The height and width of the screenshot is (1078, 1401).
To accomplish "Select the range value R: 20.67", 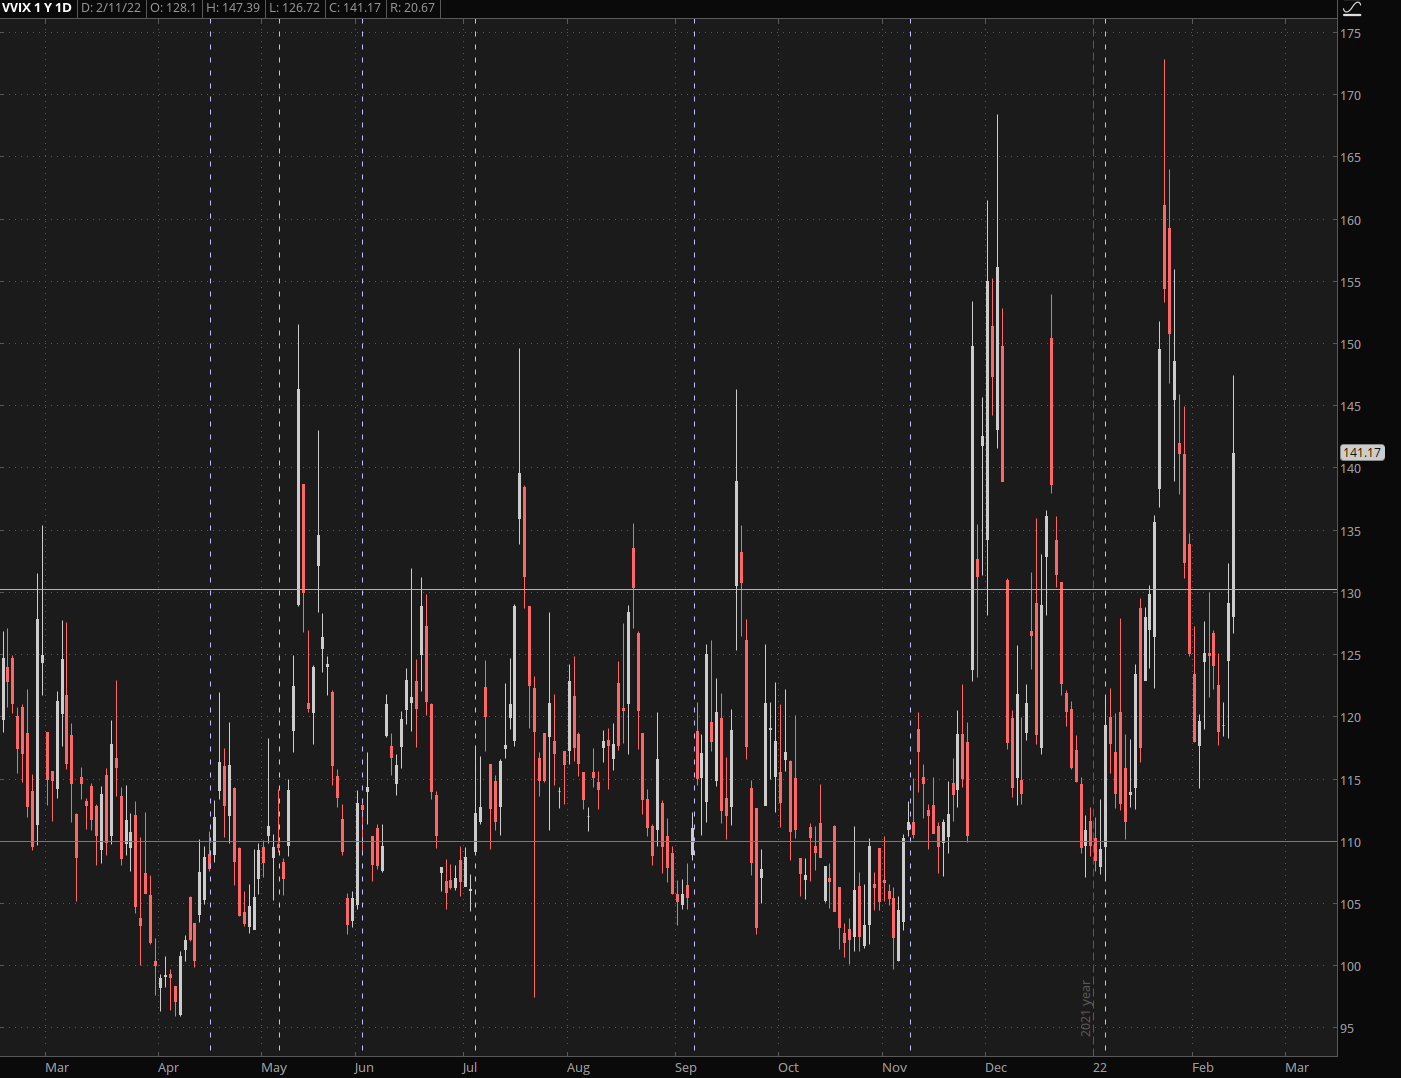I will click(x=412, y=8).
